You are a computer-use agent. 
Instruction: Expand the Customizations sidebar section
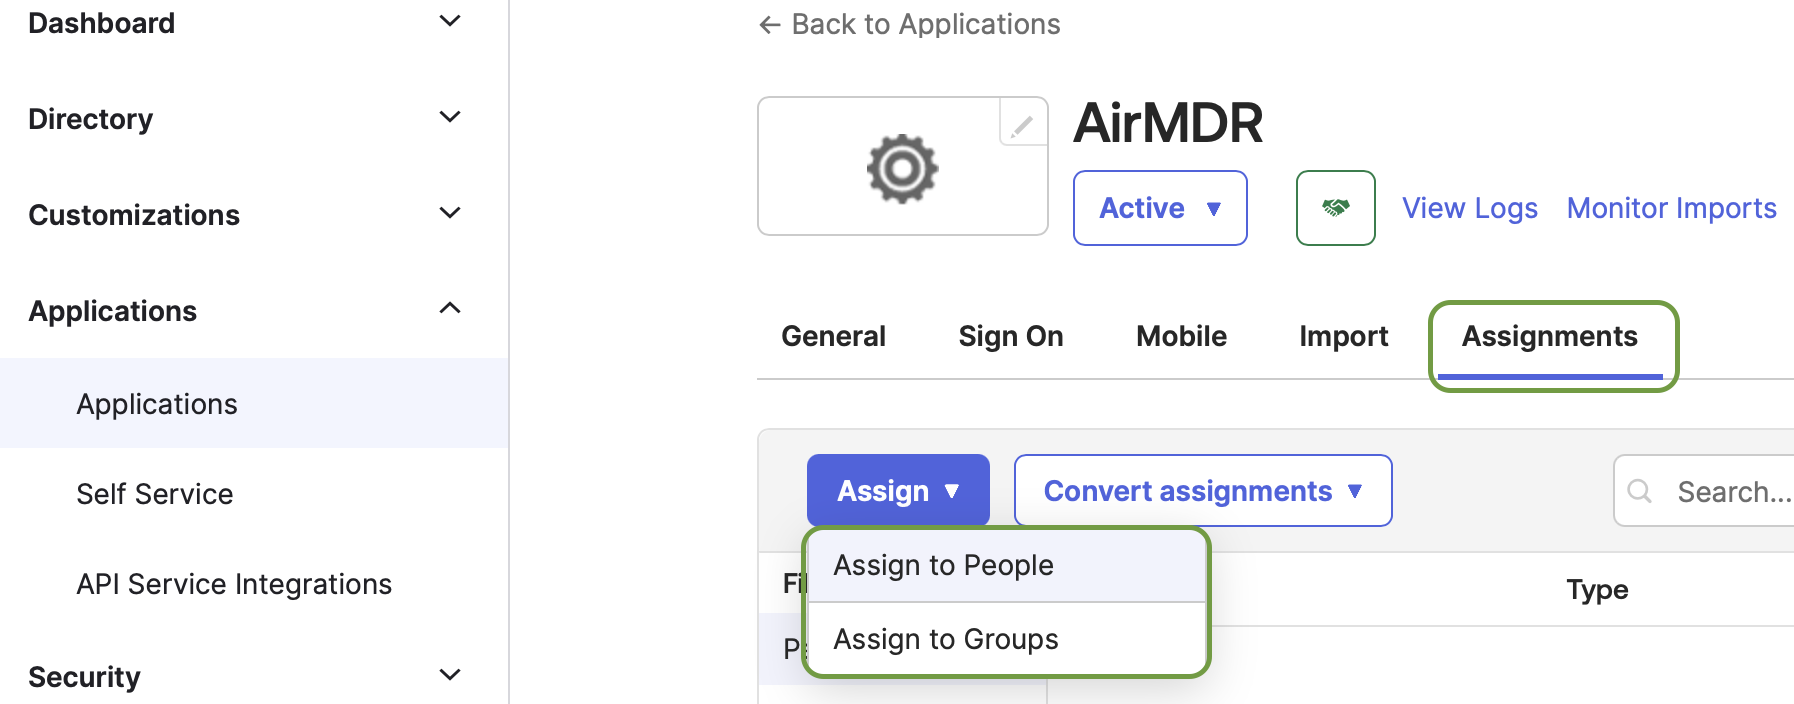(450, 214)
